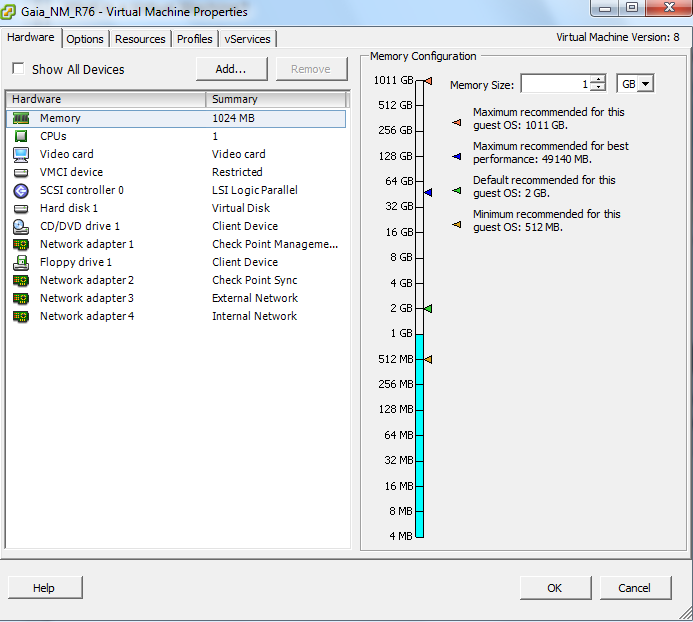This screenshot has width=693, height=622.
Task: Click the Hard disk 1 icon
Action: [21, 208]
